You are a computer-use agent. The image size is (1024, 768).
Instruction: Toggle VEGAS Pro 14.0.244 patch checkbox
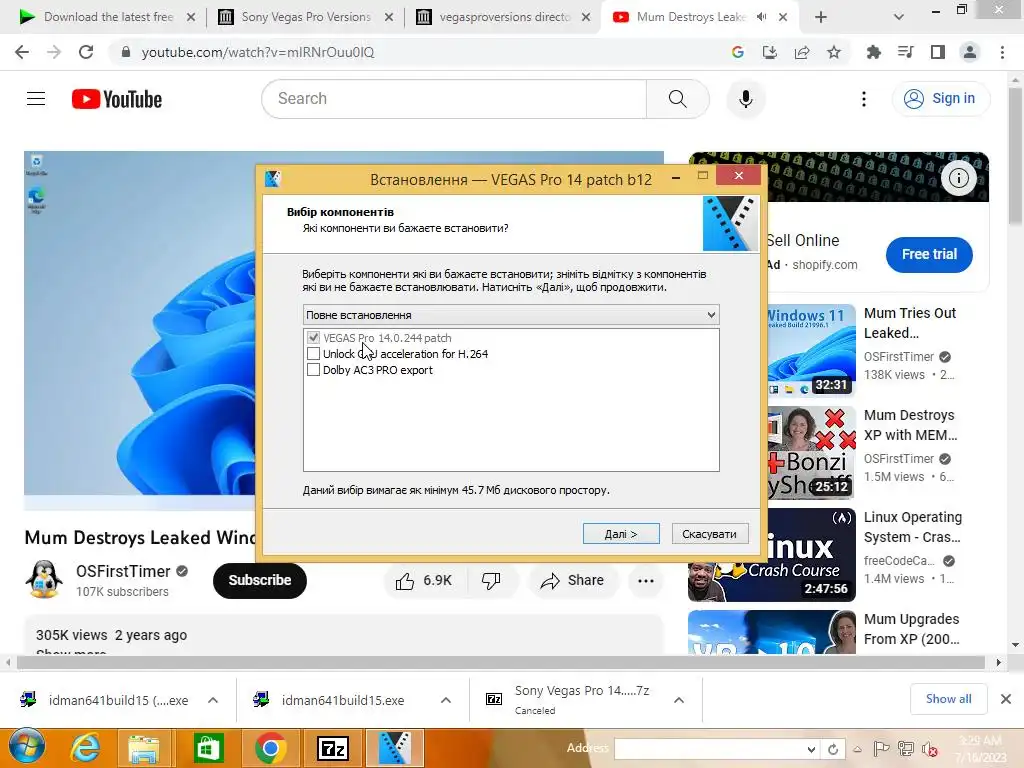click(x=313, y=338)
